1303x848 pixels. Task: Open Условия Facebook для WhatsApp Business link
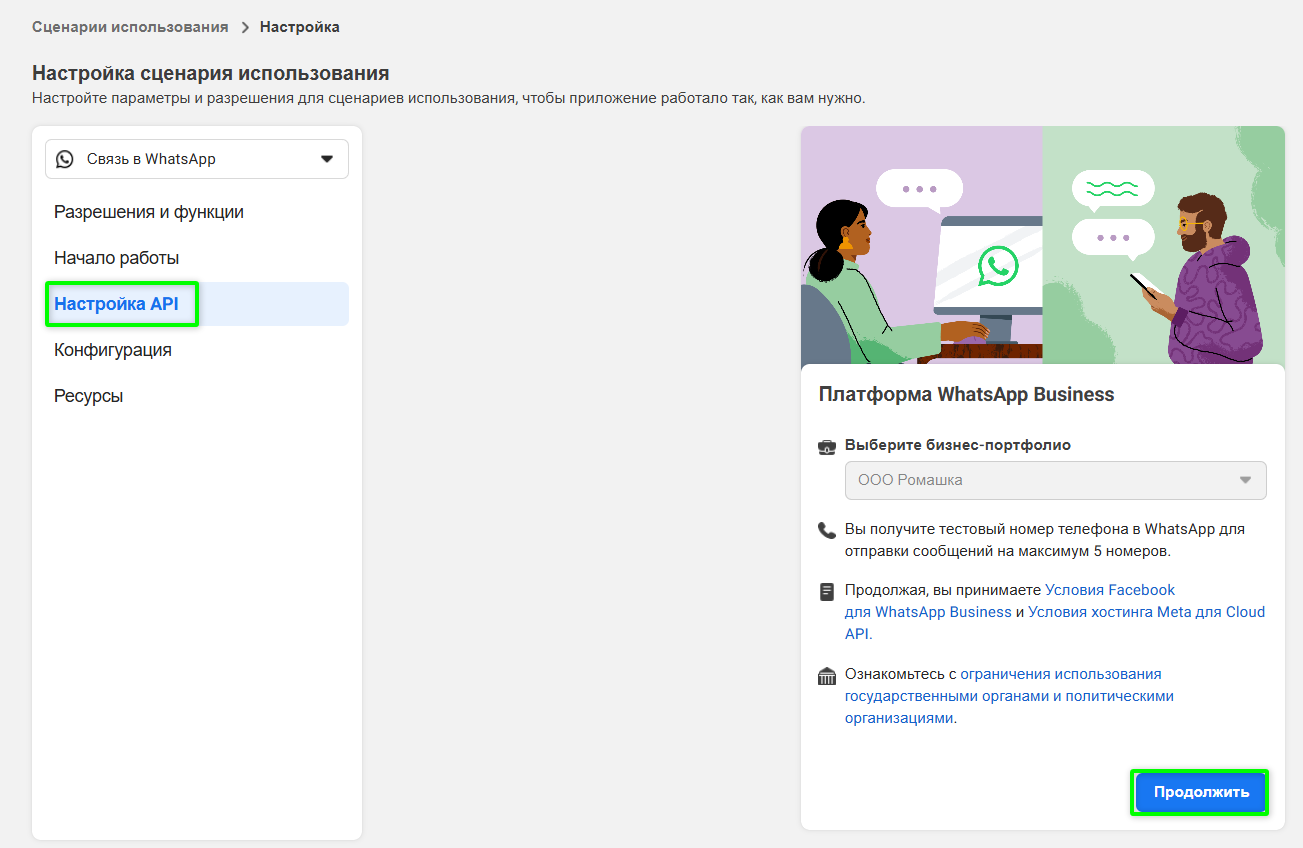(x=1110, y=590)
